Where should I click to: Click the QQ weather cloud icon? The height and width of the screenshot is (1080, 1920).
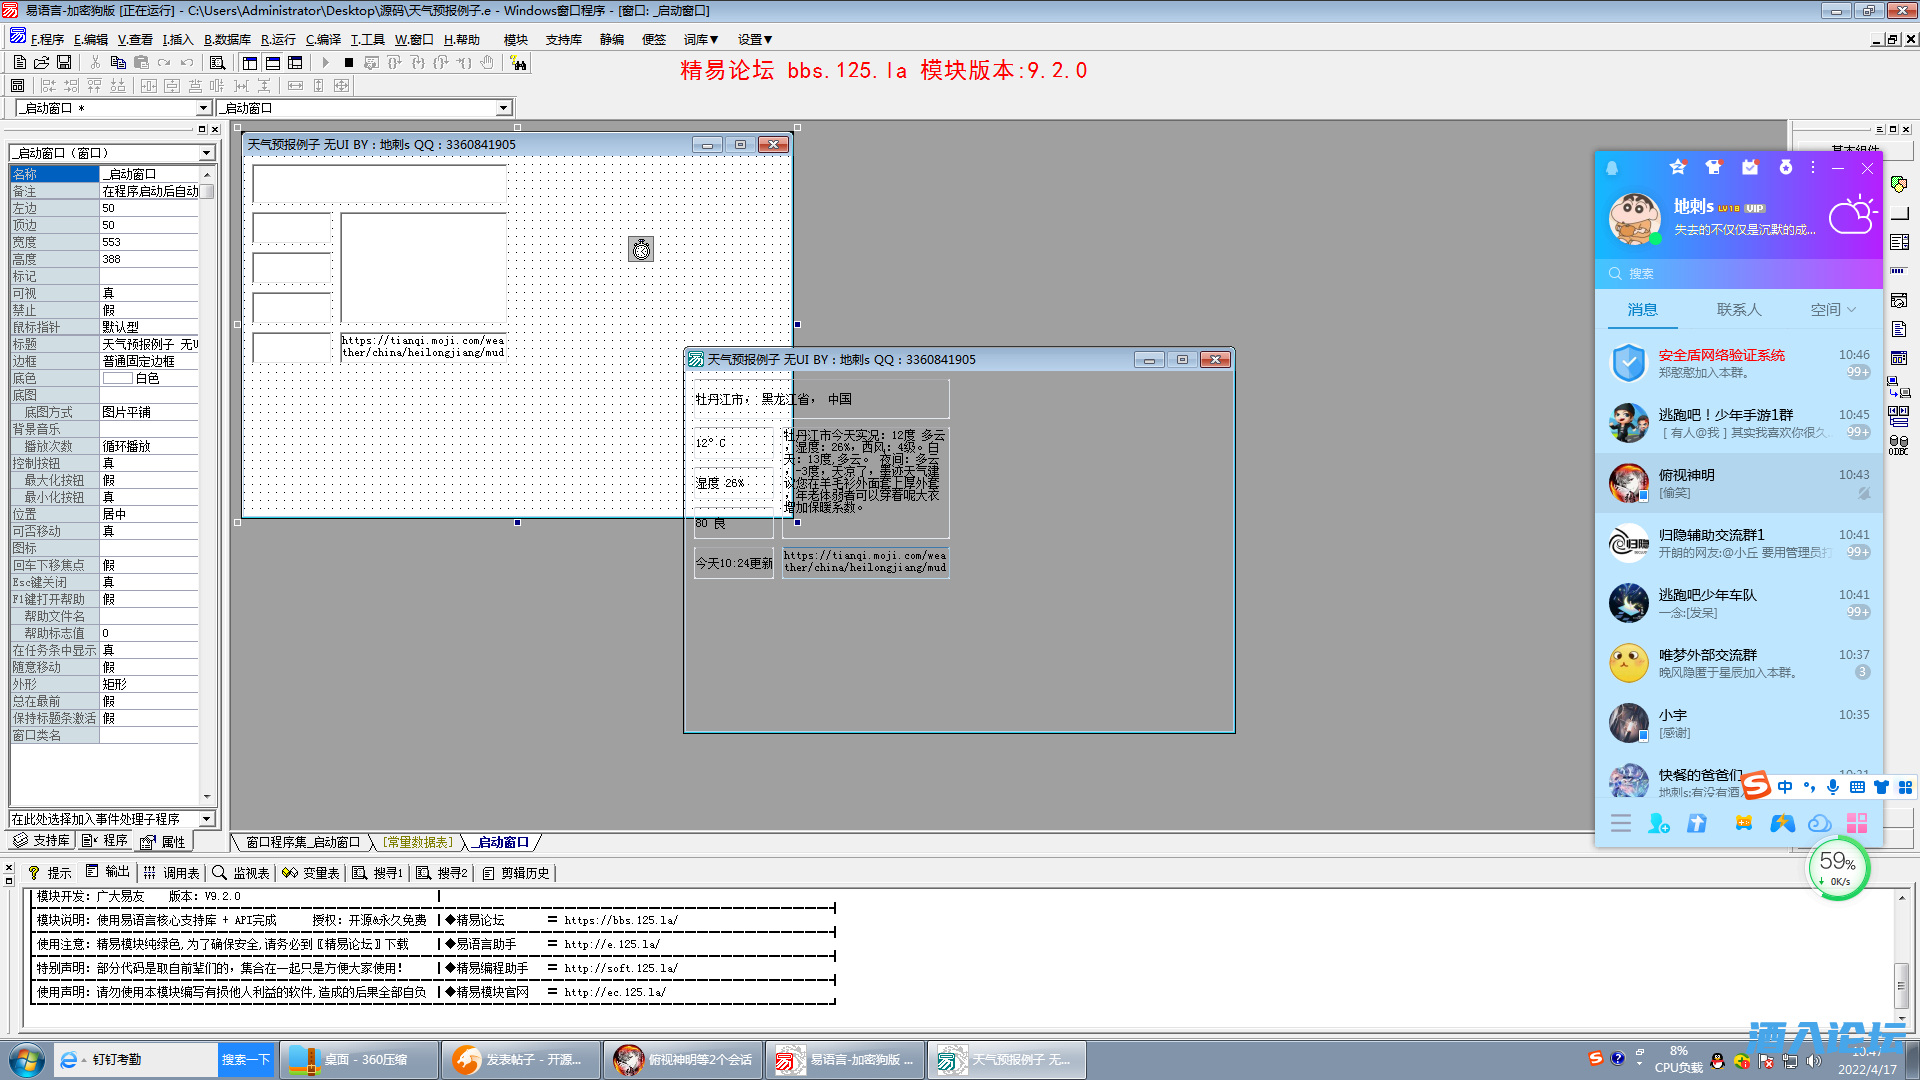pos(1851,215)
